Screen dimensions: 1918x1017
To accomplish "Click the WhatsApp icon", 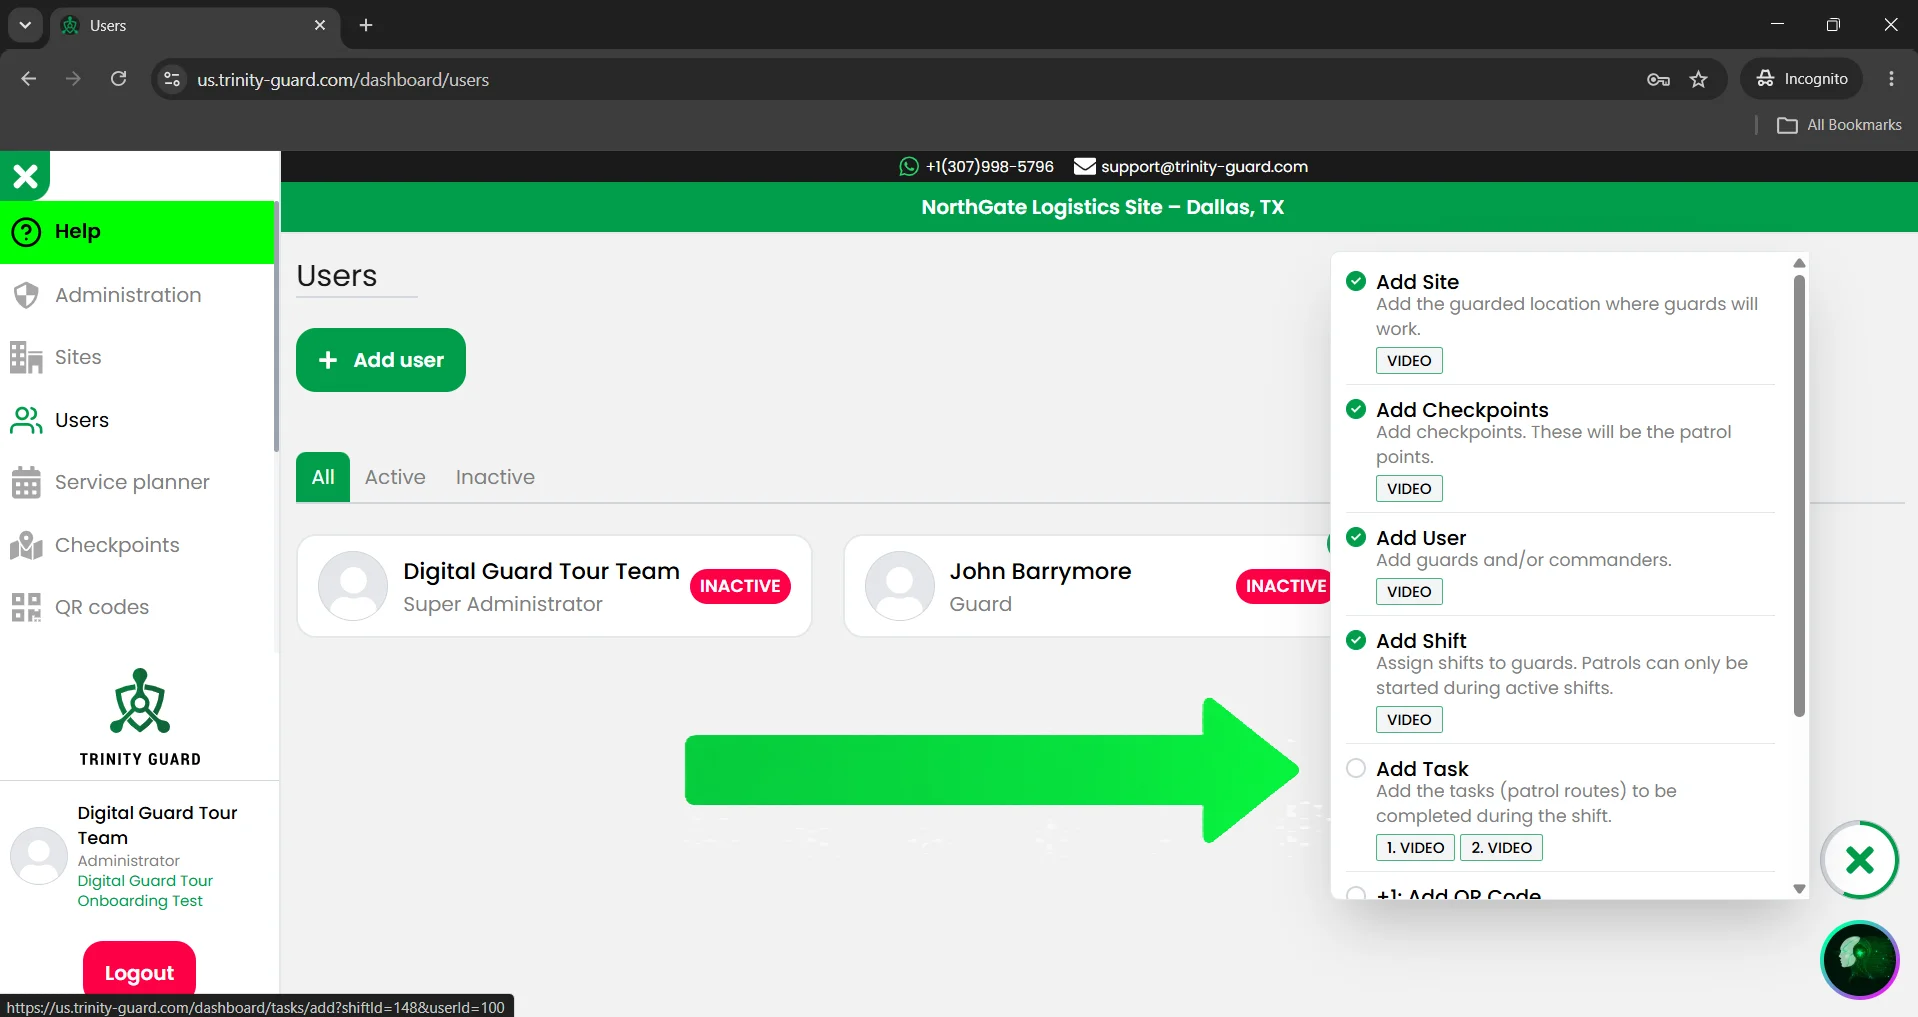I will pos(909,167).
